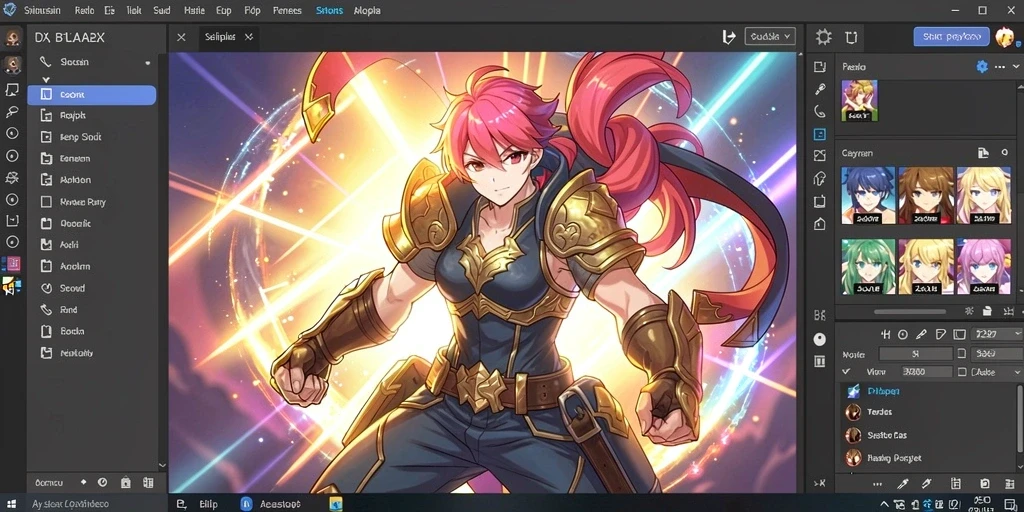Click the white circle icon in the right vertical strip
1024x512 pixels.
coord(820,340)
